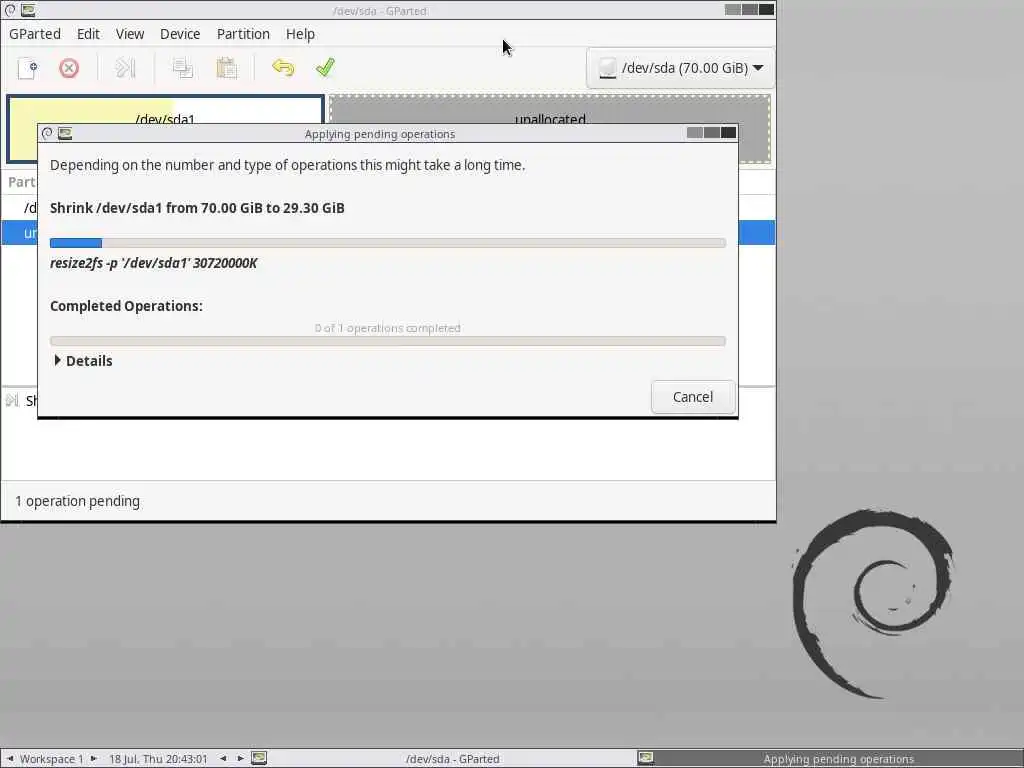This screenshot has height=768, width=1024.
Task: Open the View menu
Action: tap(130, 34)
